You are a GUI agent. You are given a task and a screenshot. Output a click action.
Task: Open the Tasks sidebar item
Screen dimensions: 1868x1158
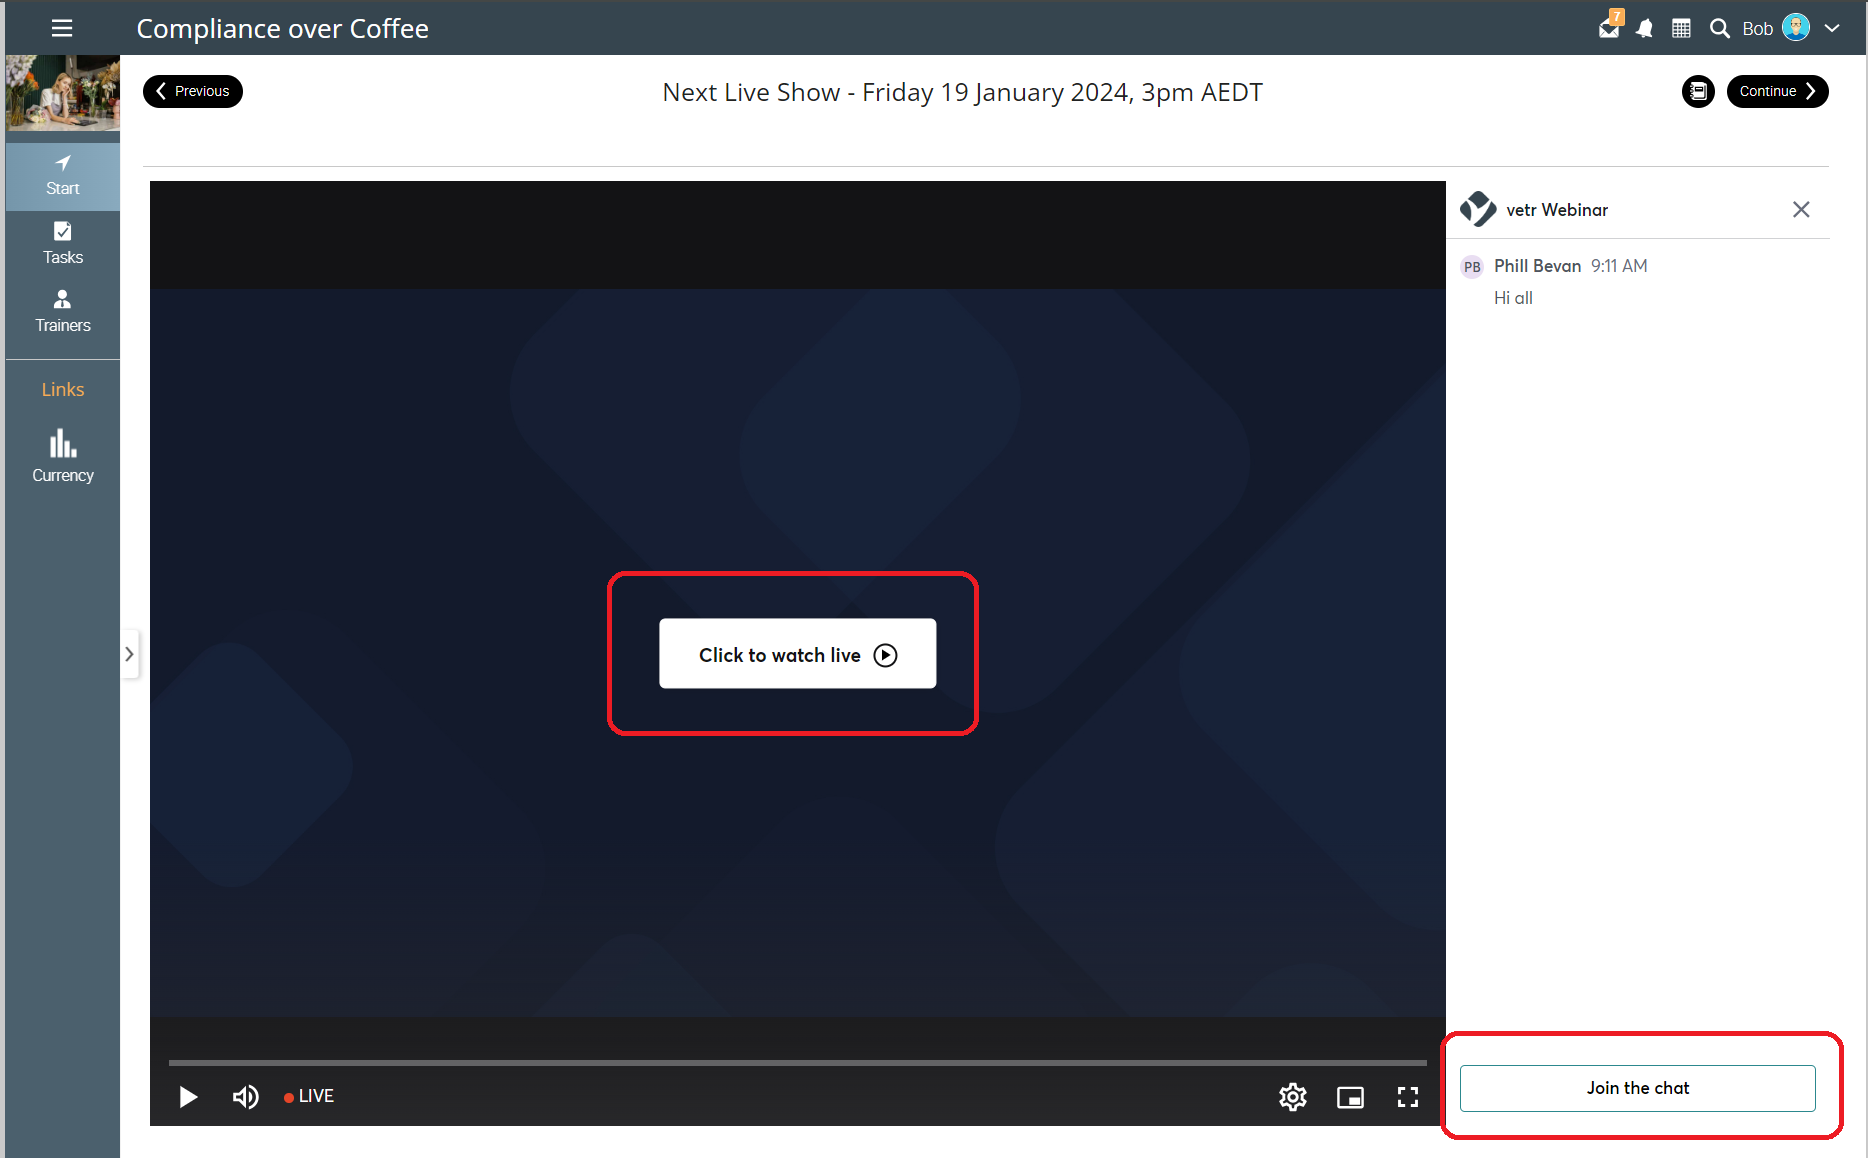62,244
